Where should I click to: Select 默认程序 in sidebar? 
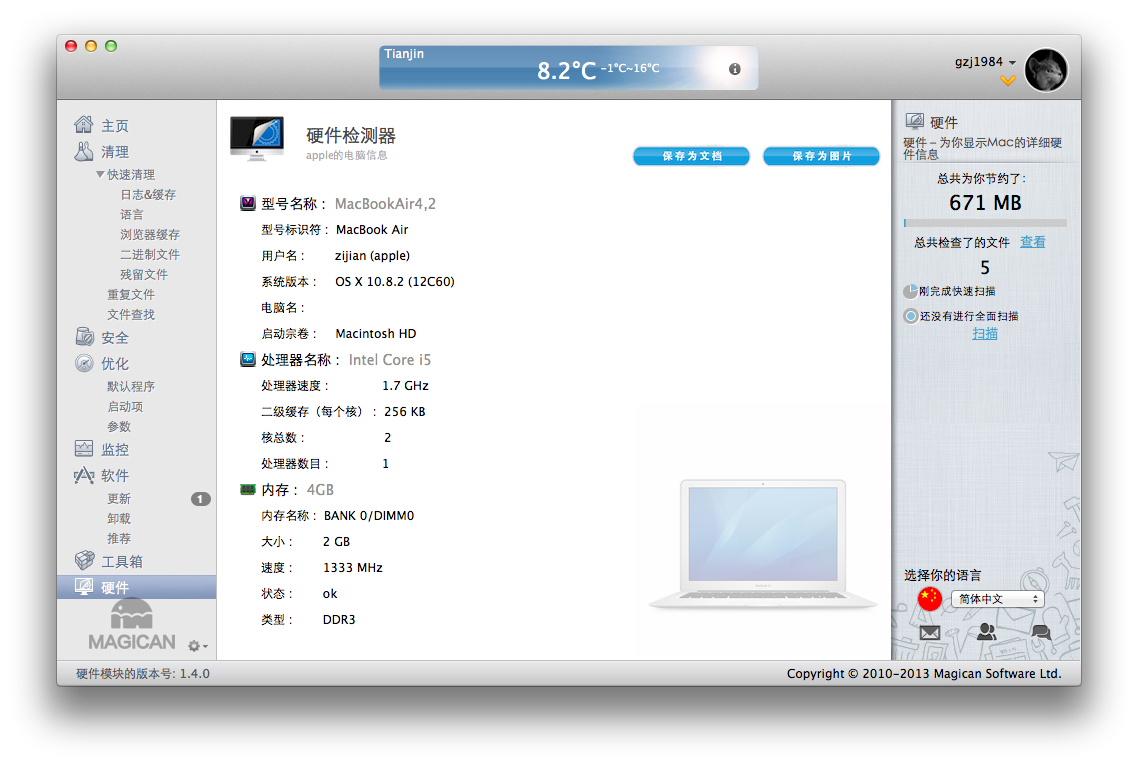(131, 386)
